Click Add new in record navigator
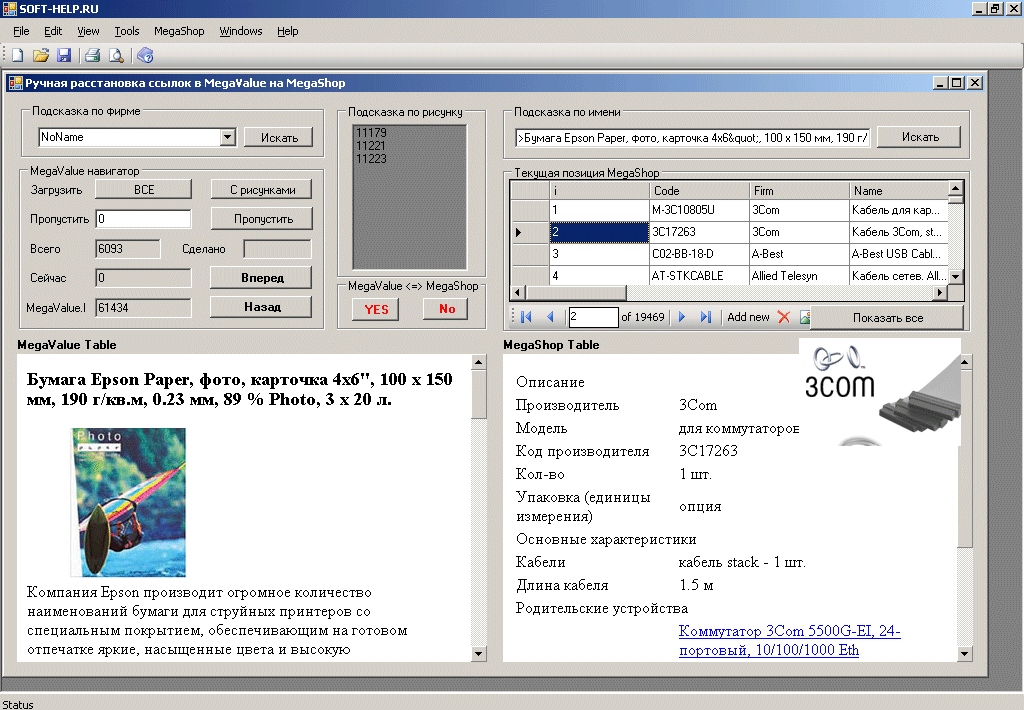Viewport: 1024px width, 710px height. pyautogui.click(x=748, y=317)
